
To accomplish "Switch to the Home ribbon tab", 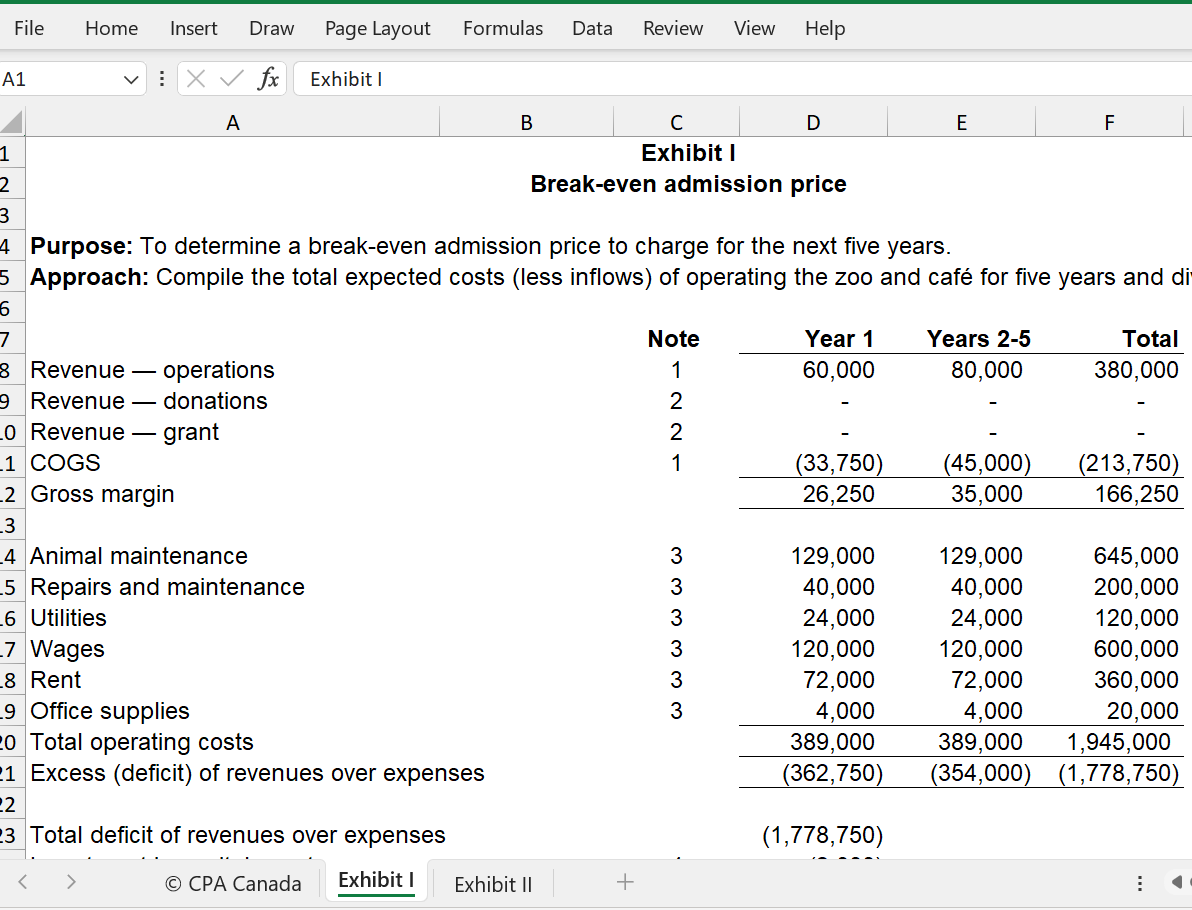I will 111,28.
